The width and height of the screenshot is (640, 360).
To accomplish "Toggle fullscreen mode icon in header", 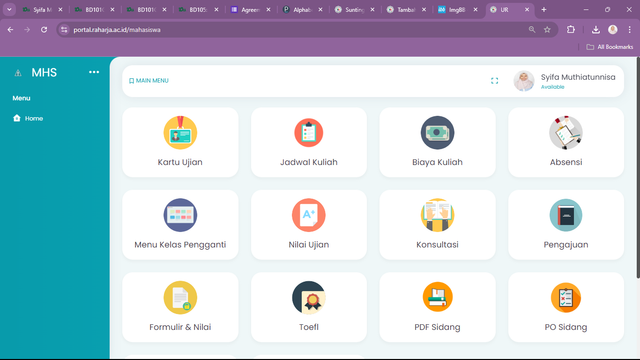I will [x=494, y=81].
